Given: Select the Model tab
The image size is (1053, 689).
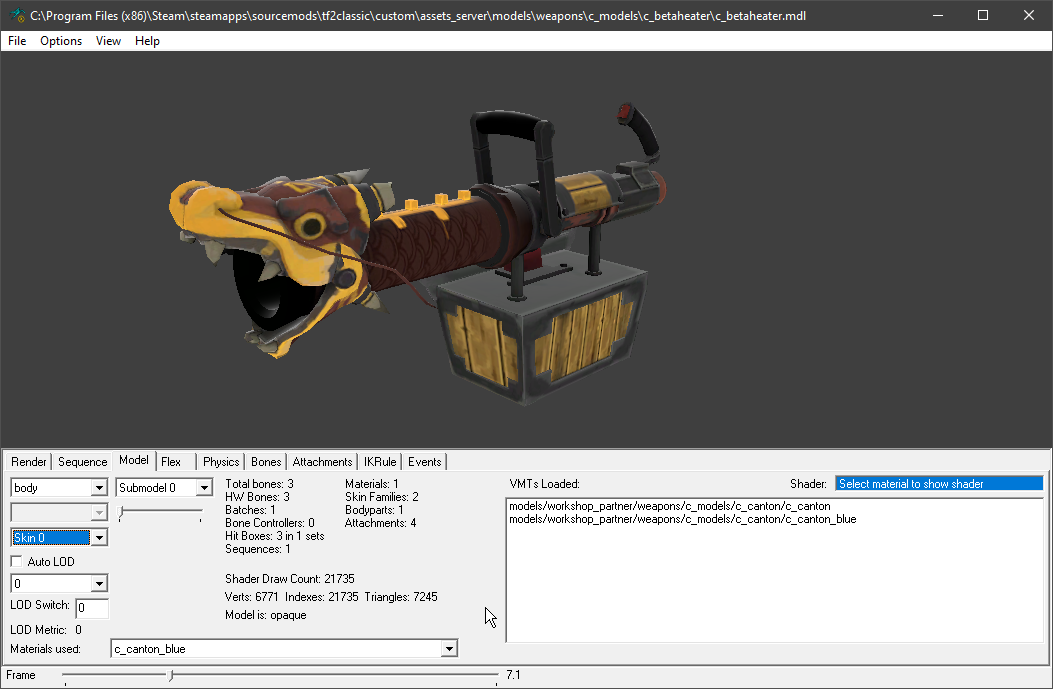Looking at the screenshot, I should [x=134, y=460].
